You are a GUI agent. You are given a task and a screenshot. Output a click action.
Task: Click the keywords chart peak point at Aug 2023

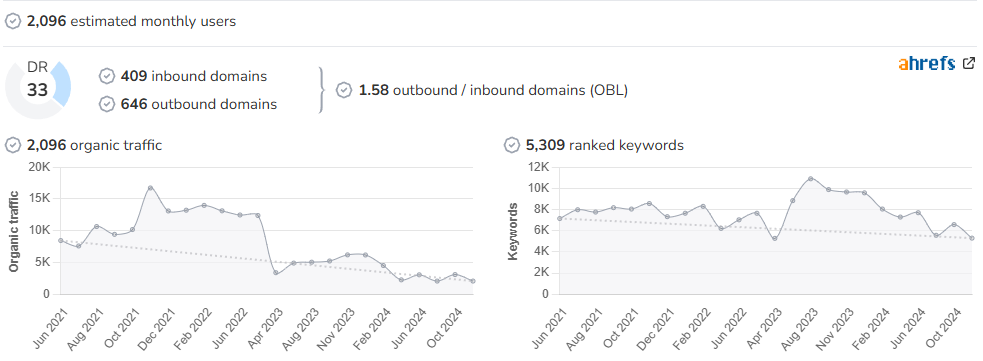811,179
